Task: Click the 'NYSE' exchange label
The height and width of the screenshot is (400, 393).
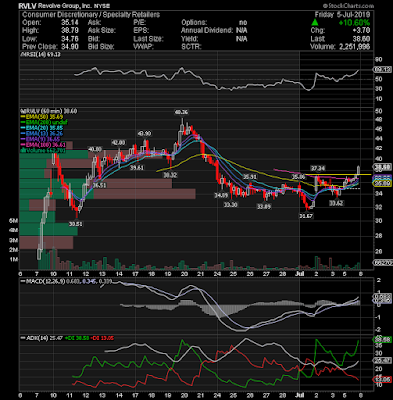Action: coord(102,6)
